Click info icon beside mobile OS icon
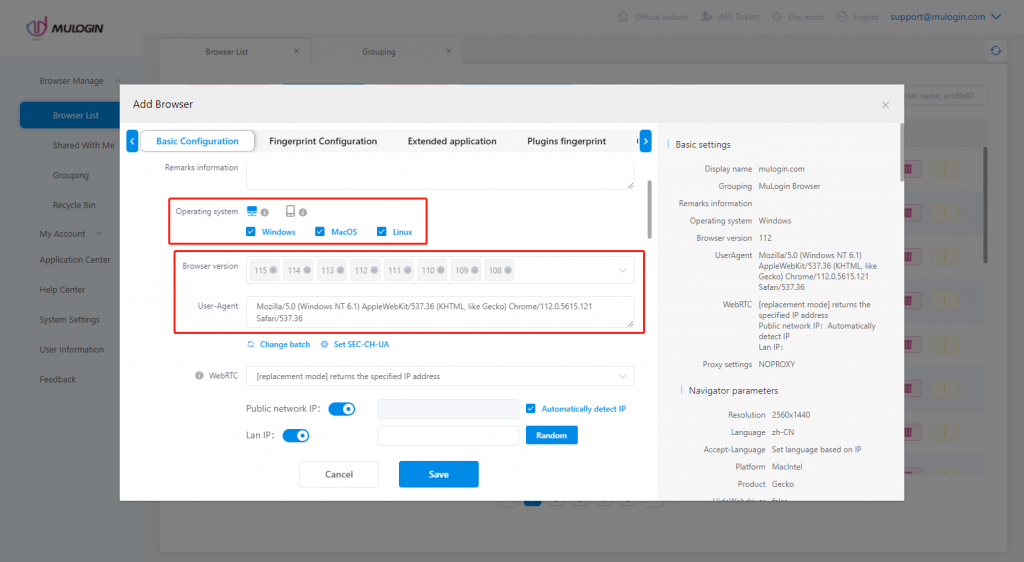 [x=303, y=212]
